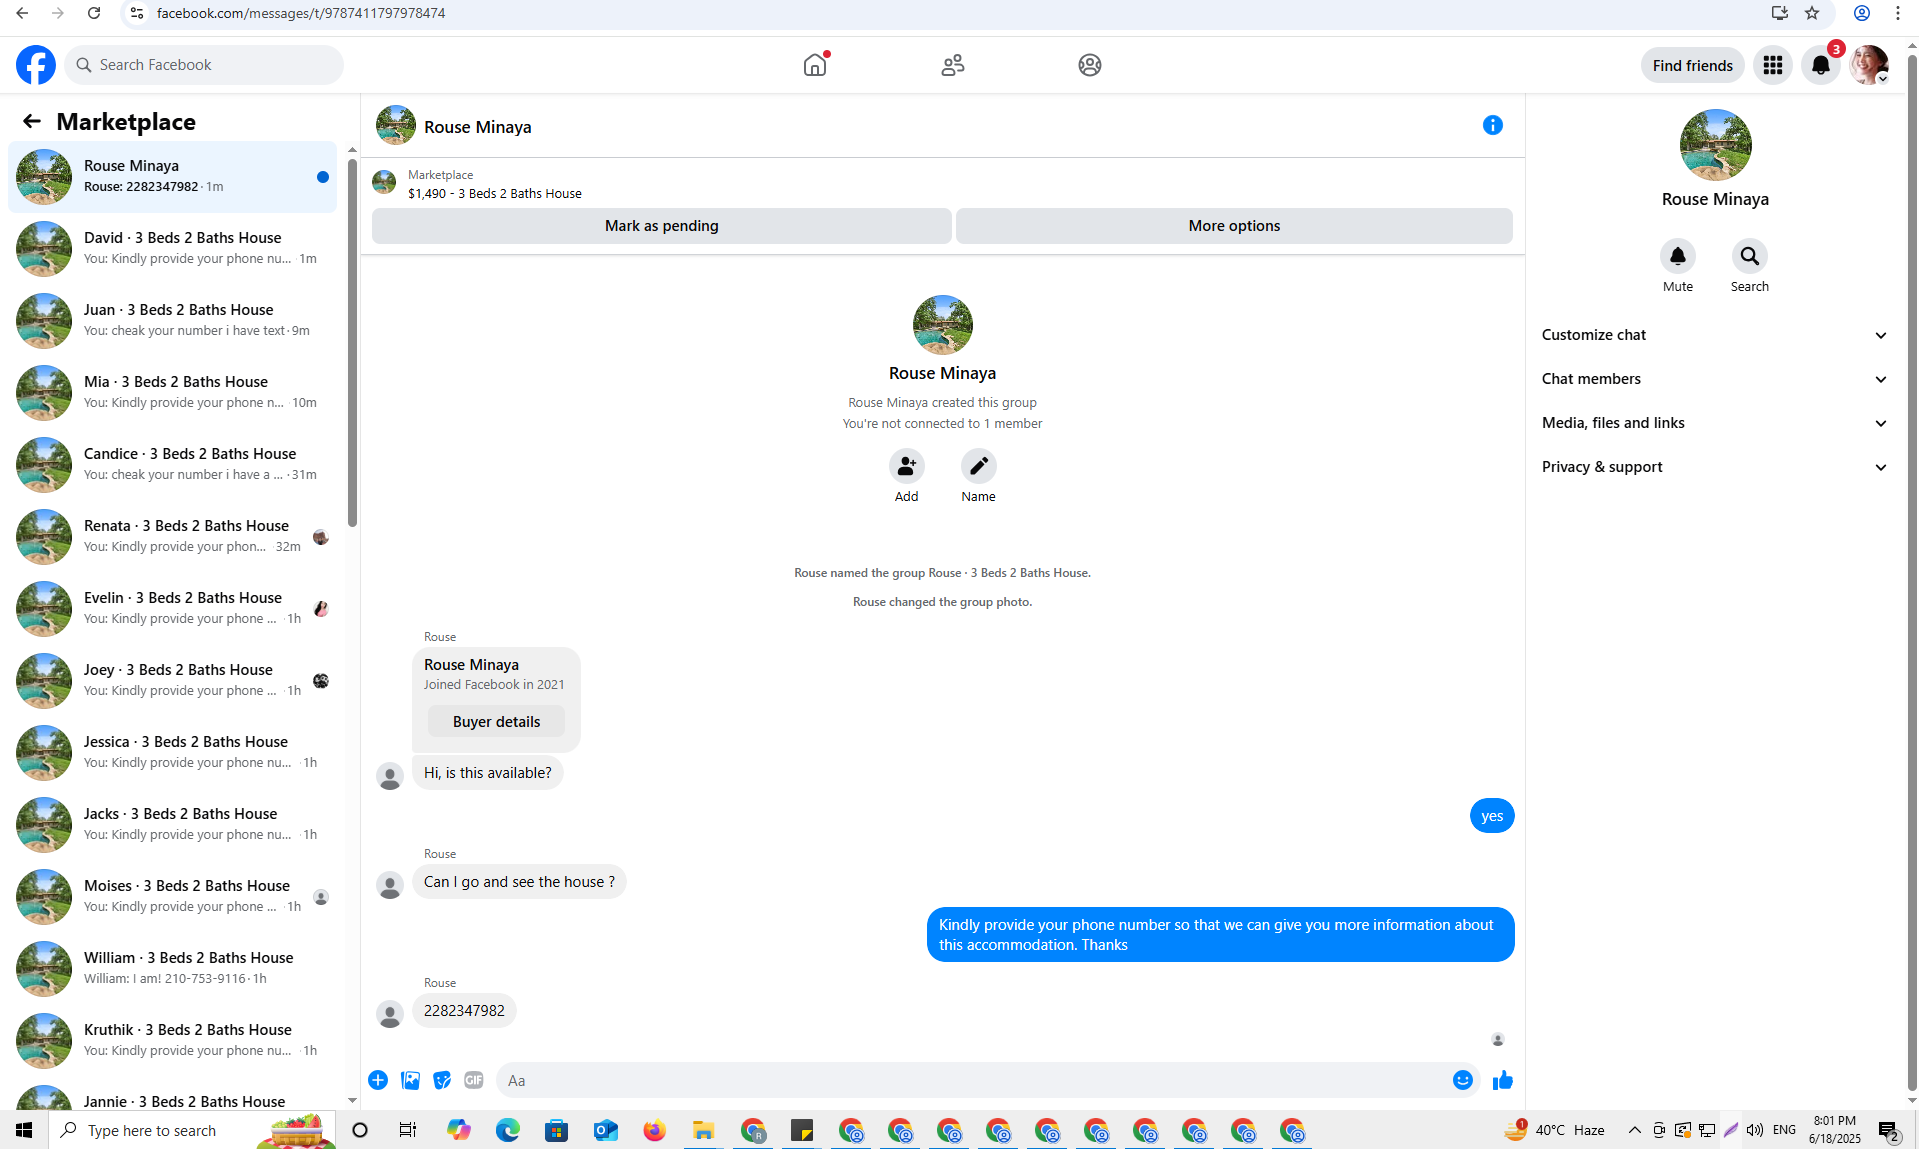The width and height of the screenshot is (1919, 1149).
Task: Search within the conversation
Action: point(1750,256)
